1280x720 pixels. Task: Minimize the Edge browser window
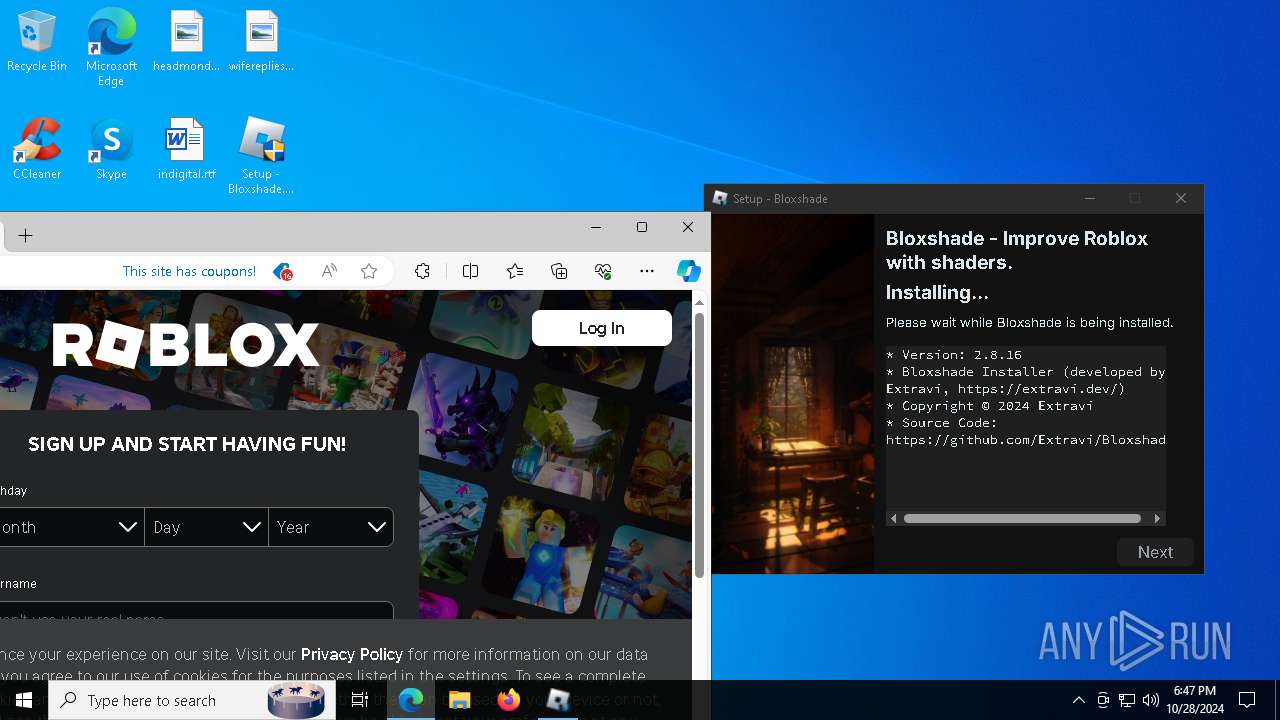coord(596,227)
